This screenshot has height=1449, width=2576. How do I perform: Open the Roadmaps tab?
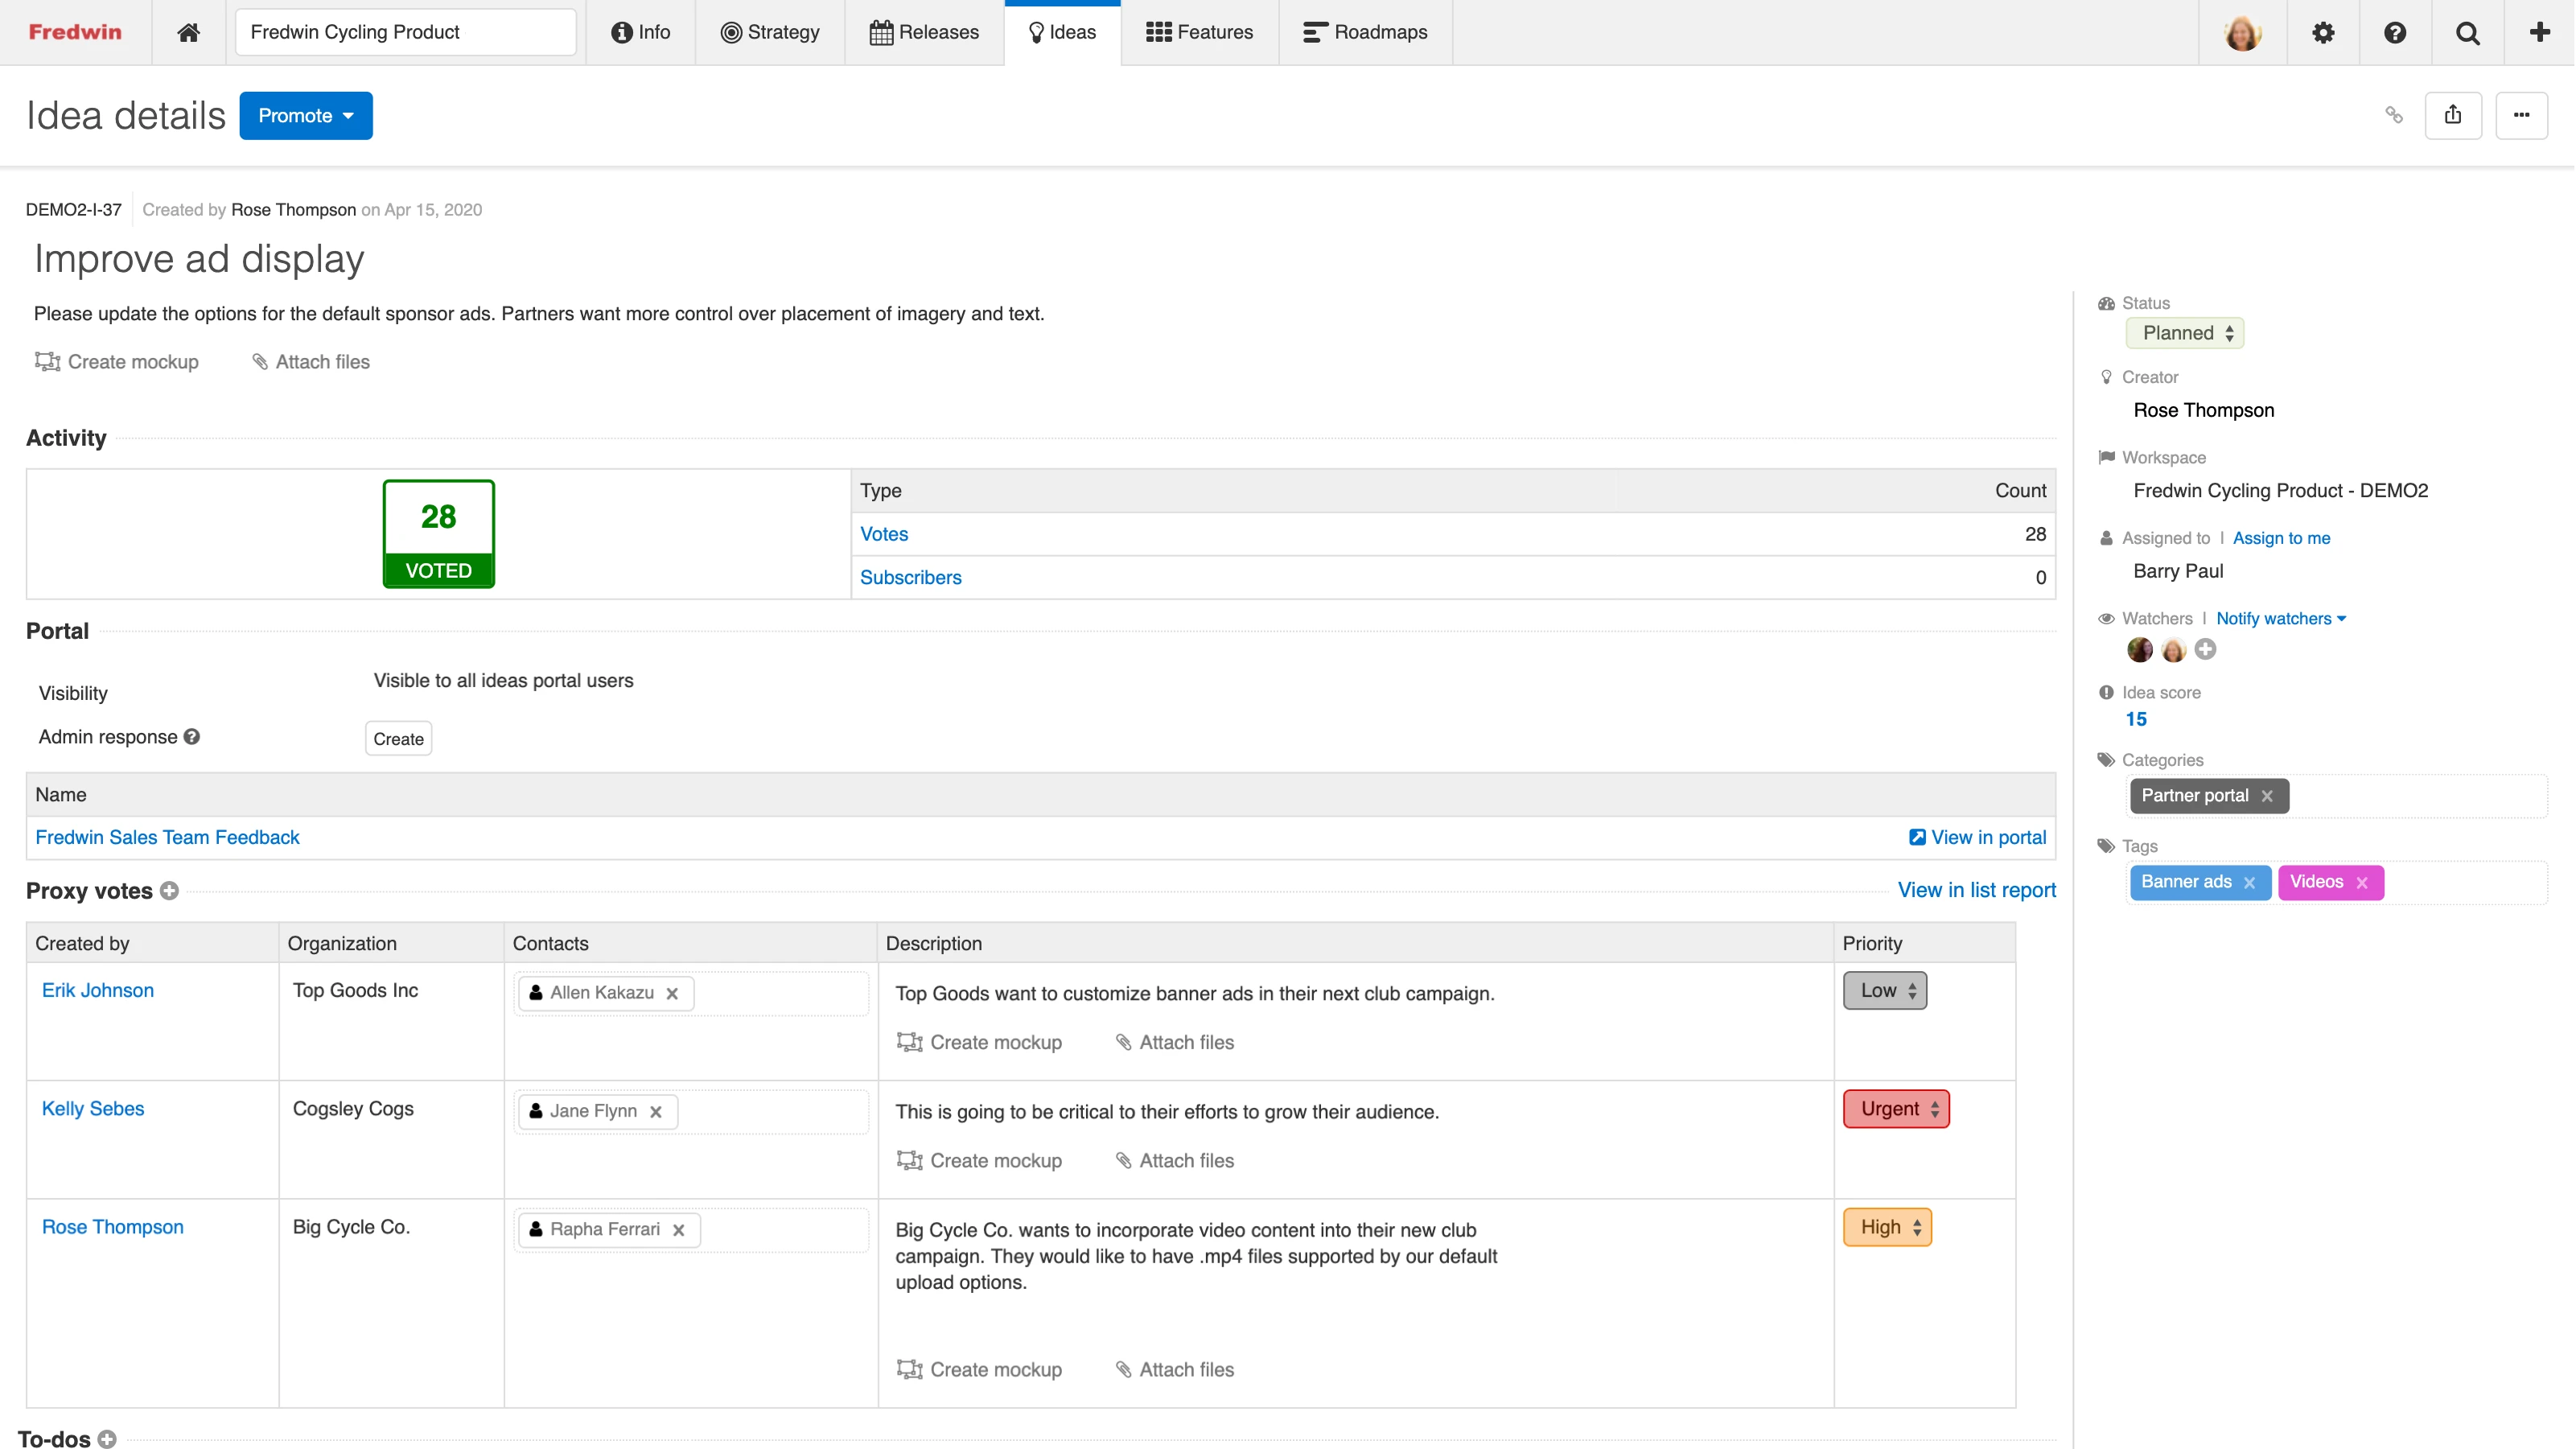click(x=1365, y=32)
